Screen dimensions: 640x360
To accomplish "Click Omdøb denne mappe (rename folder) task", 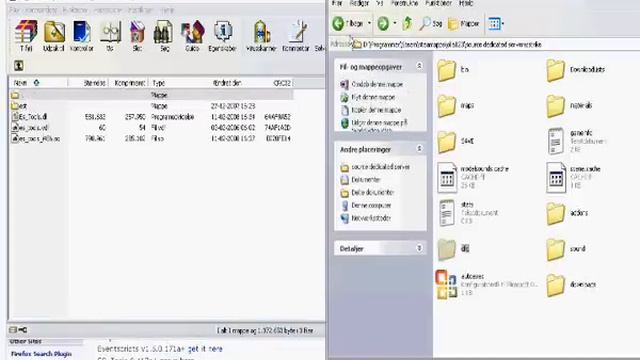I will [x=371, y=84].
